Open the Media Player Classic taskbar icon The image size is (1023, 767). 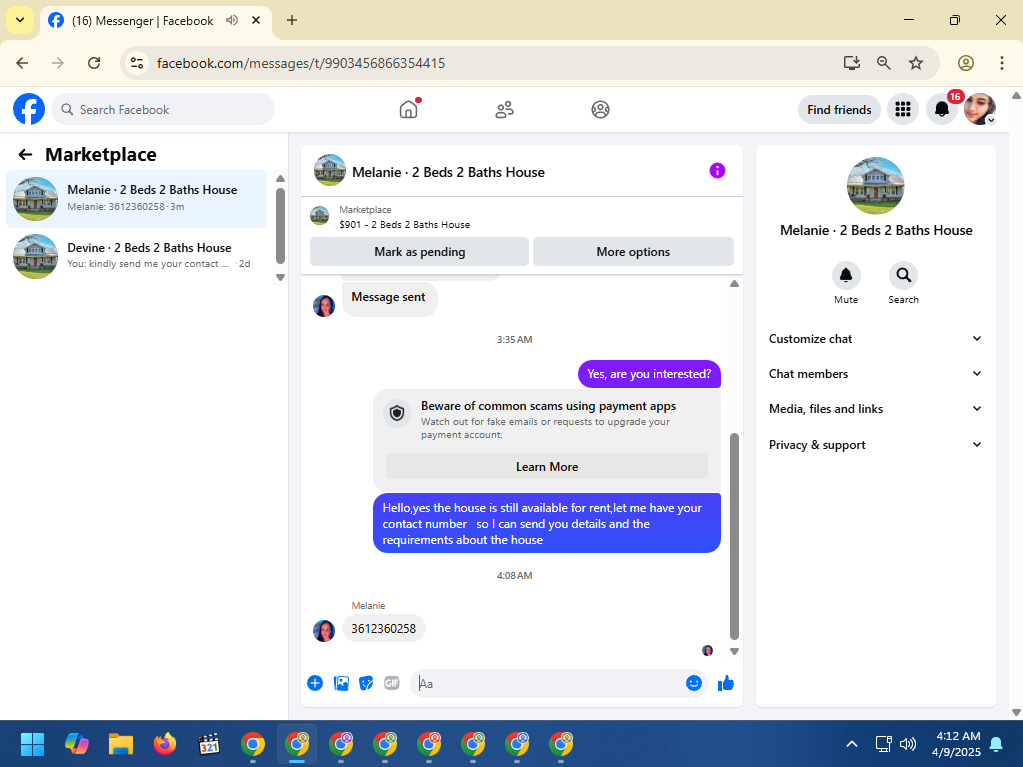tap(209, 744)
